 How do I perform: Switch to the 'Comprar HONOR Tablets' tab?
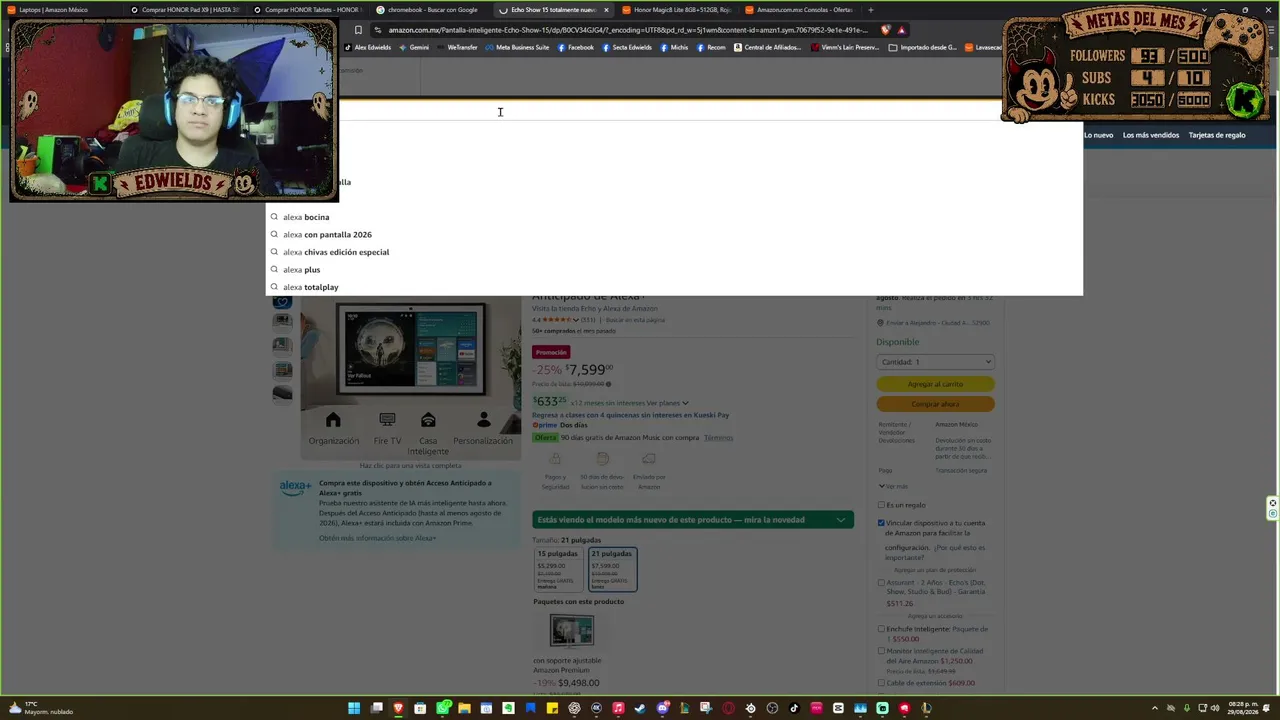point(307,10)
